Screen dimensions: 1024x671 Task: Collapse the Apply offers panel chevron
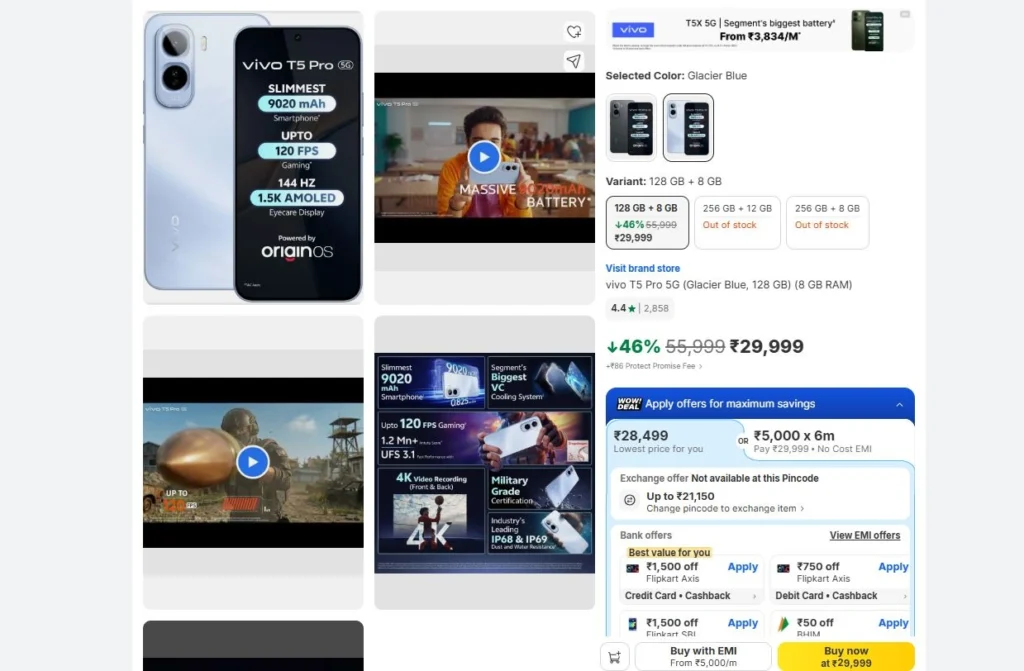point(899,404)
